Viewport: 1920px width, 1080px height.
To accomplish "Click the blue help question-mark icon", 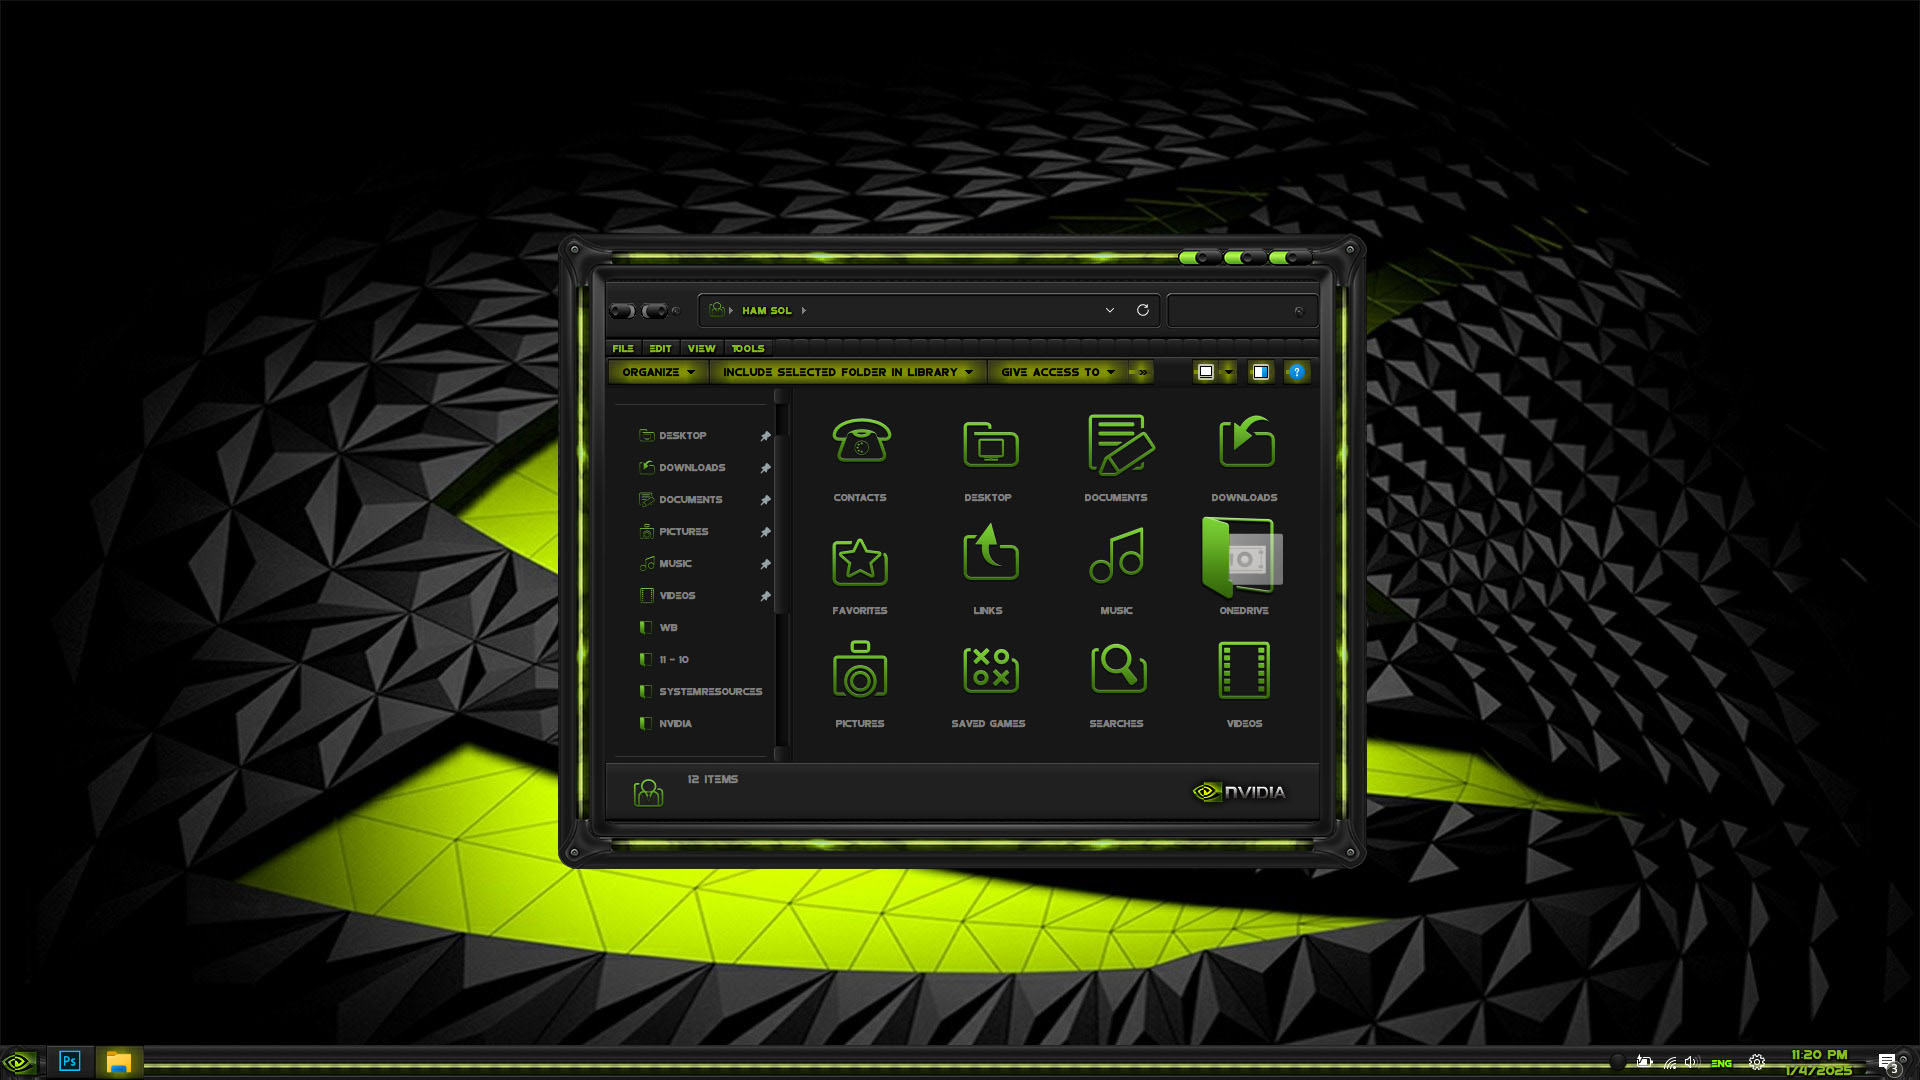I will click(1297, 372).
